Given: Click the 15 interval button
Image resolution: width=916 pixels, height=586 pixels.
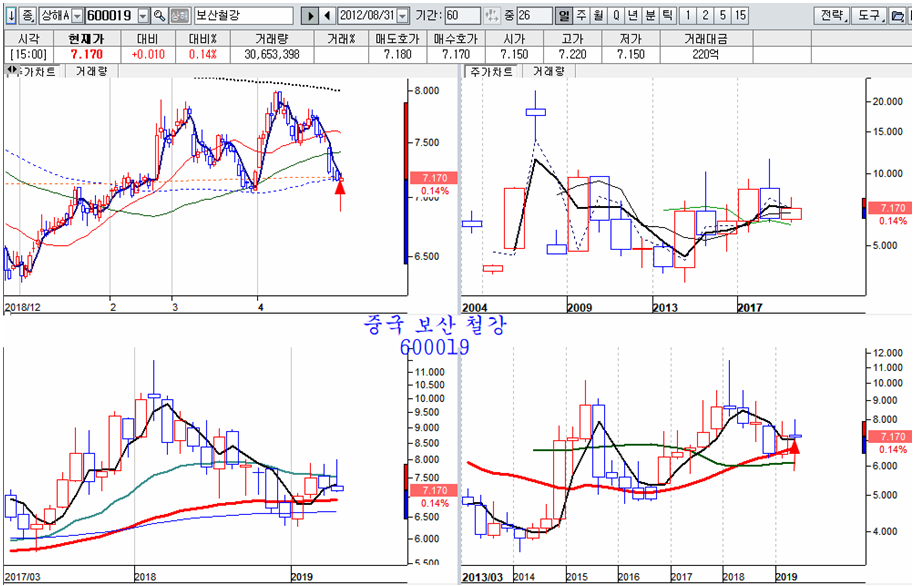Looking at the screenshot, I should (x=740, y=15).
